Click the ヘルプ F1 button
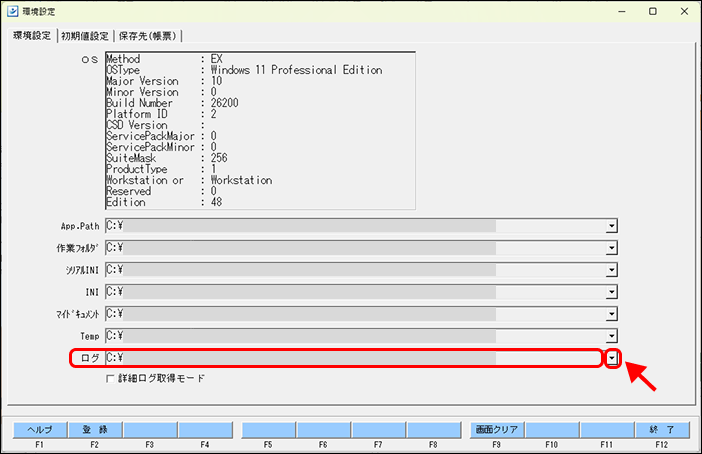The width and height of the screenshot is (702, 454). (40, 430)
